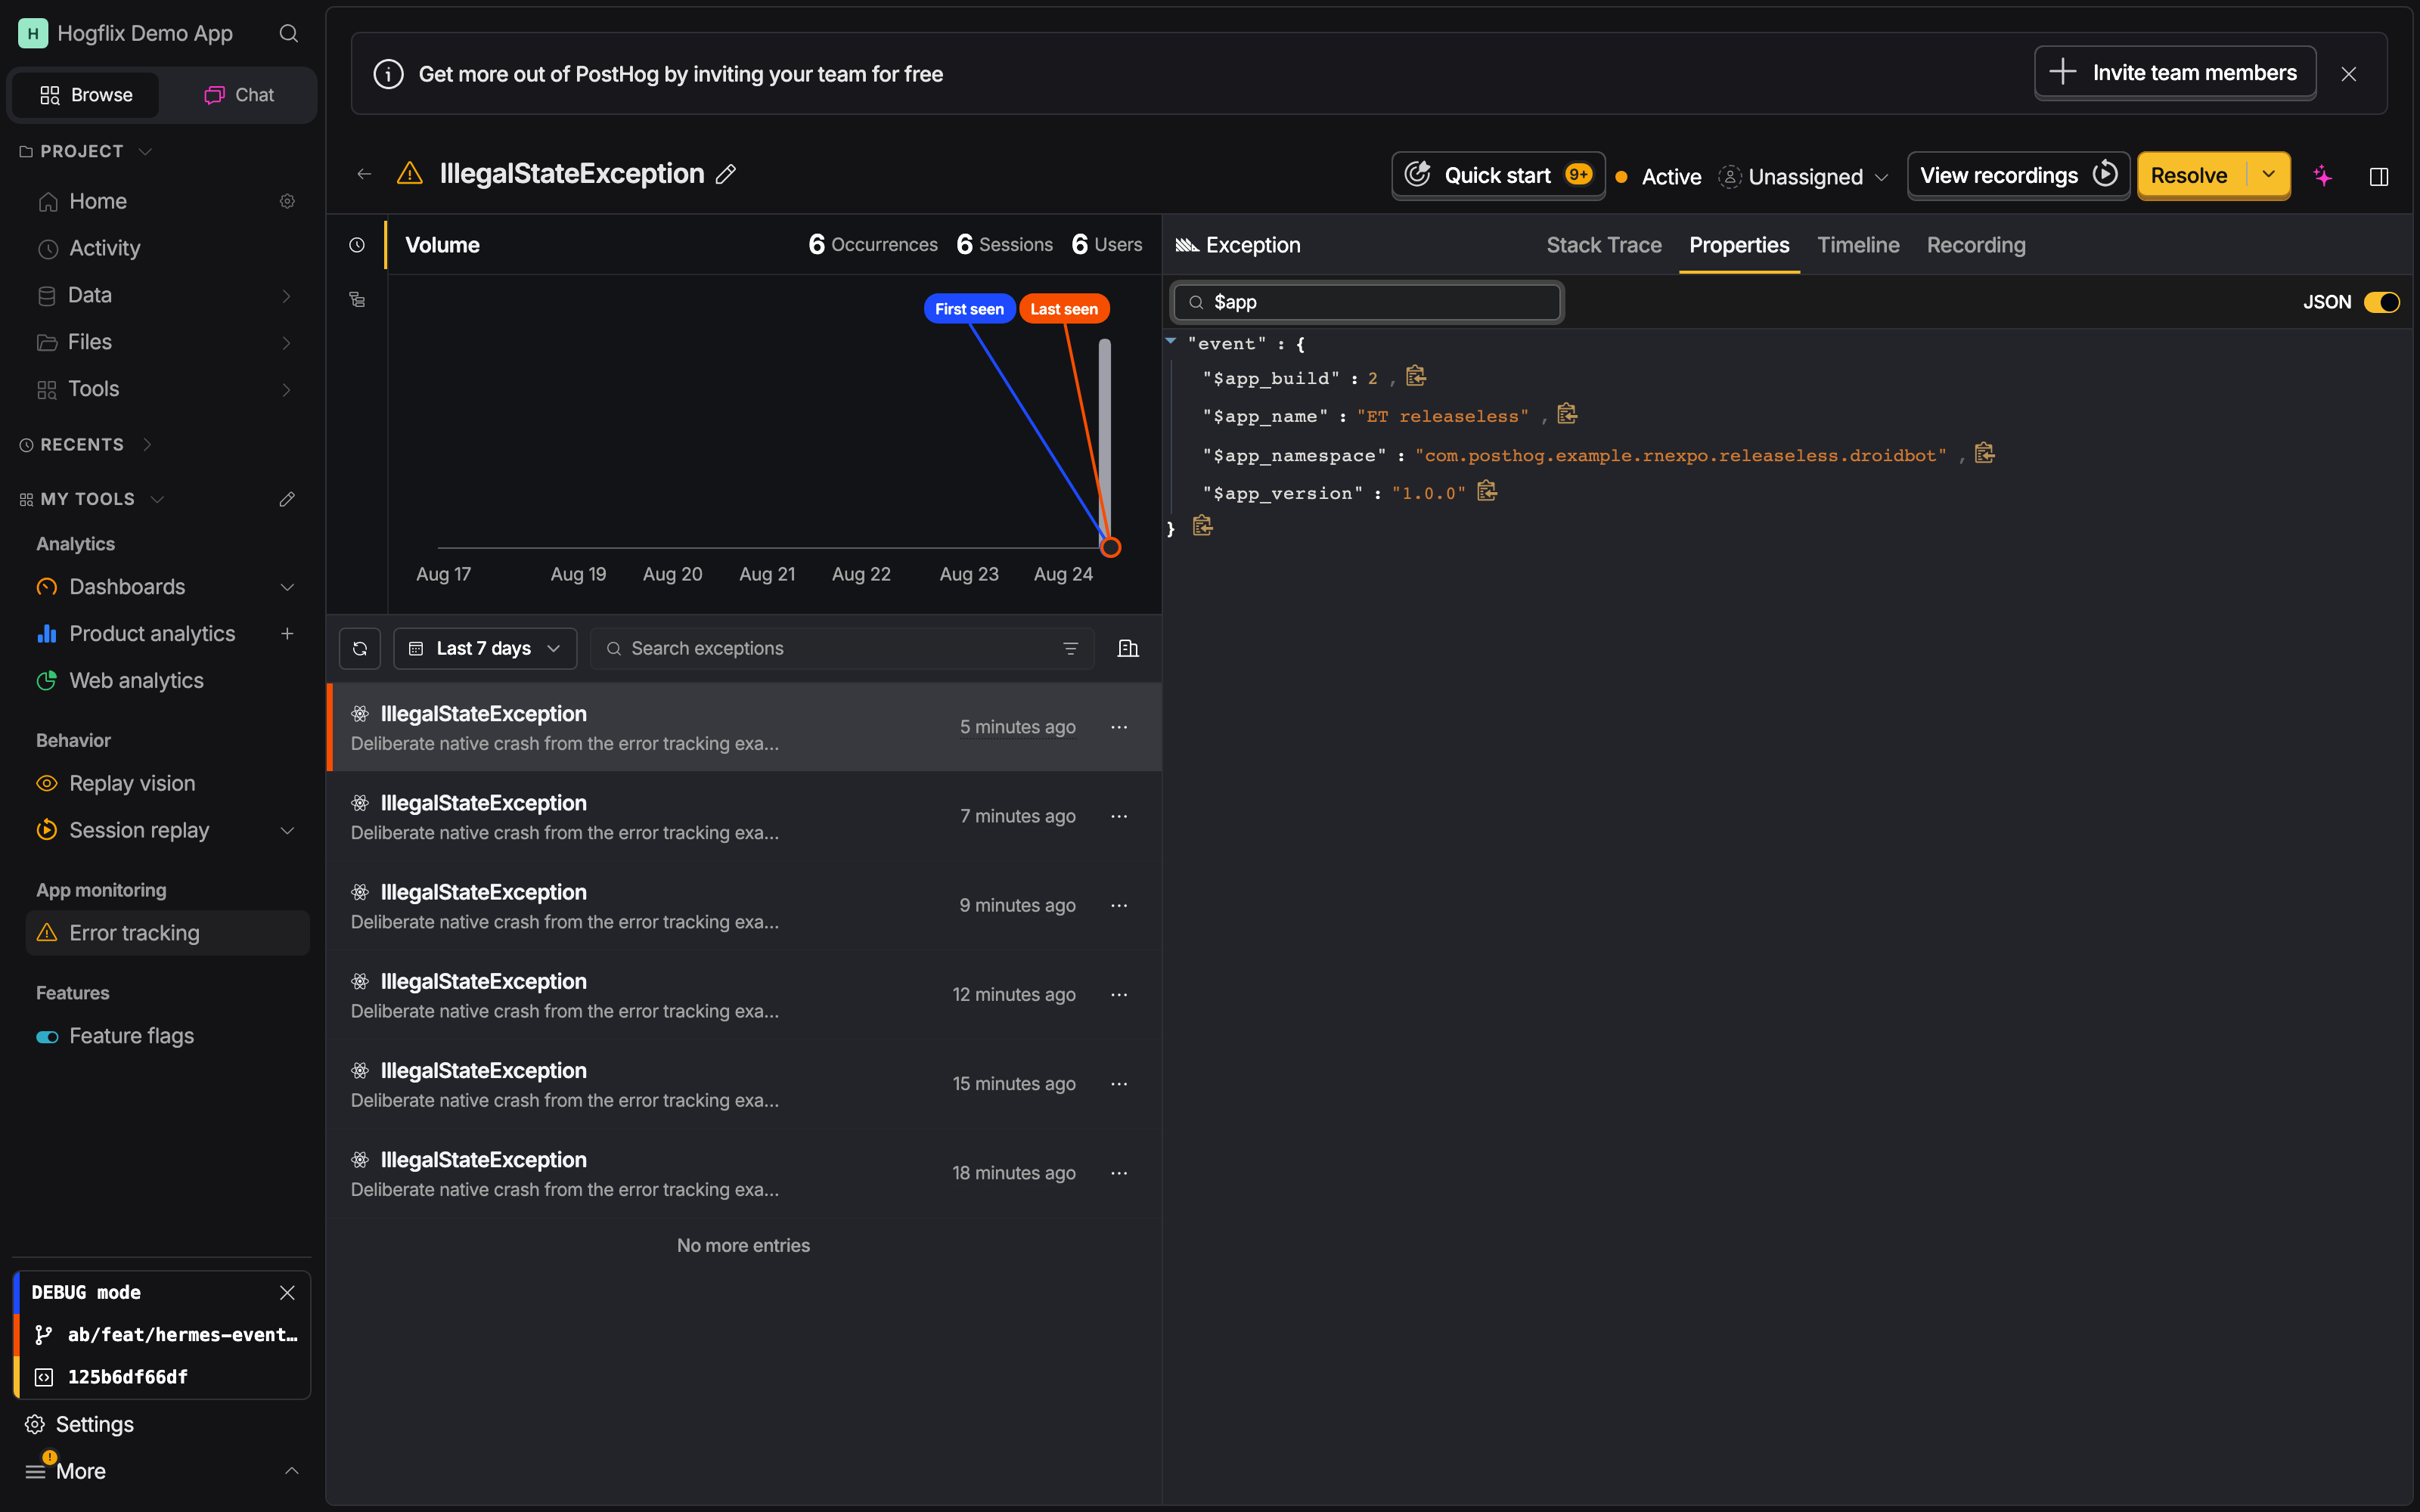Copy the $app_build property value
This screenshot has width=2420, height=1512.
tap(1415, 376)
